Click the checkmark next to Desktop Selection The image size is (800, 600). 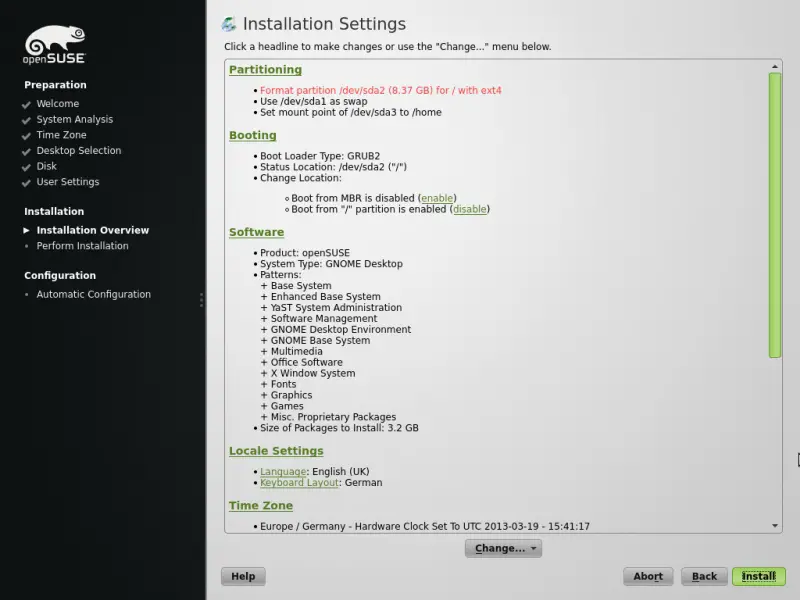pos(27,152)
